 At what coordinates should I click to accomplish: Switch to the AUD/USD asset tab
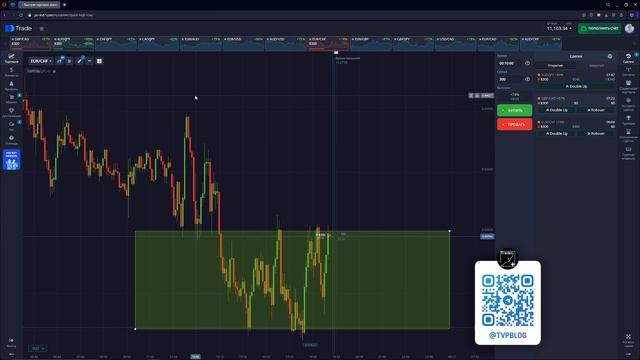(x=286, y=43)
